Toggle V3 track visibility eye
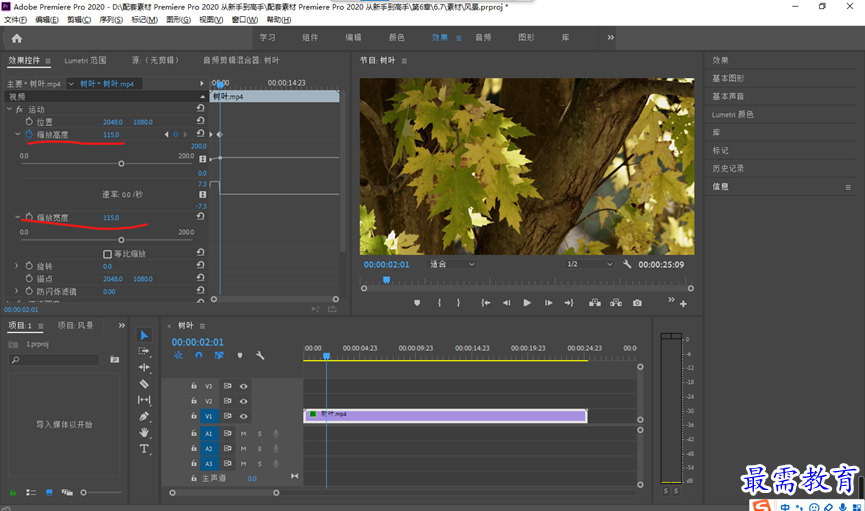Screen dimensions: 865x511 [x=243, y=386]
